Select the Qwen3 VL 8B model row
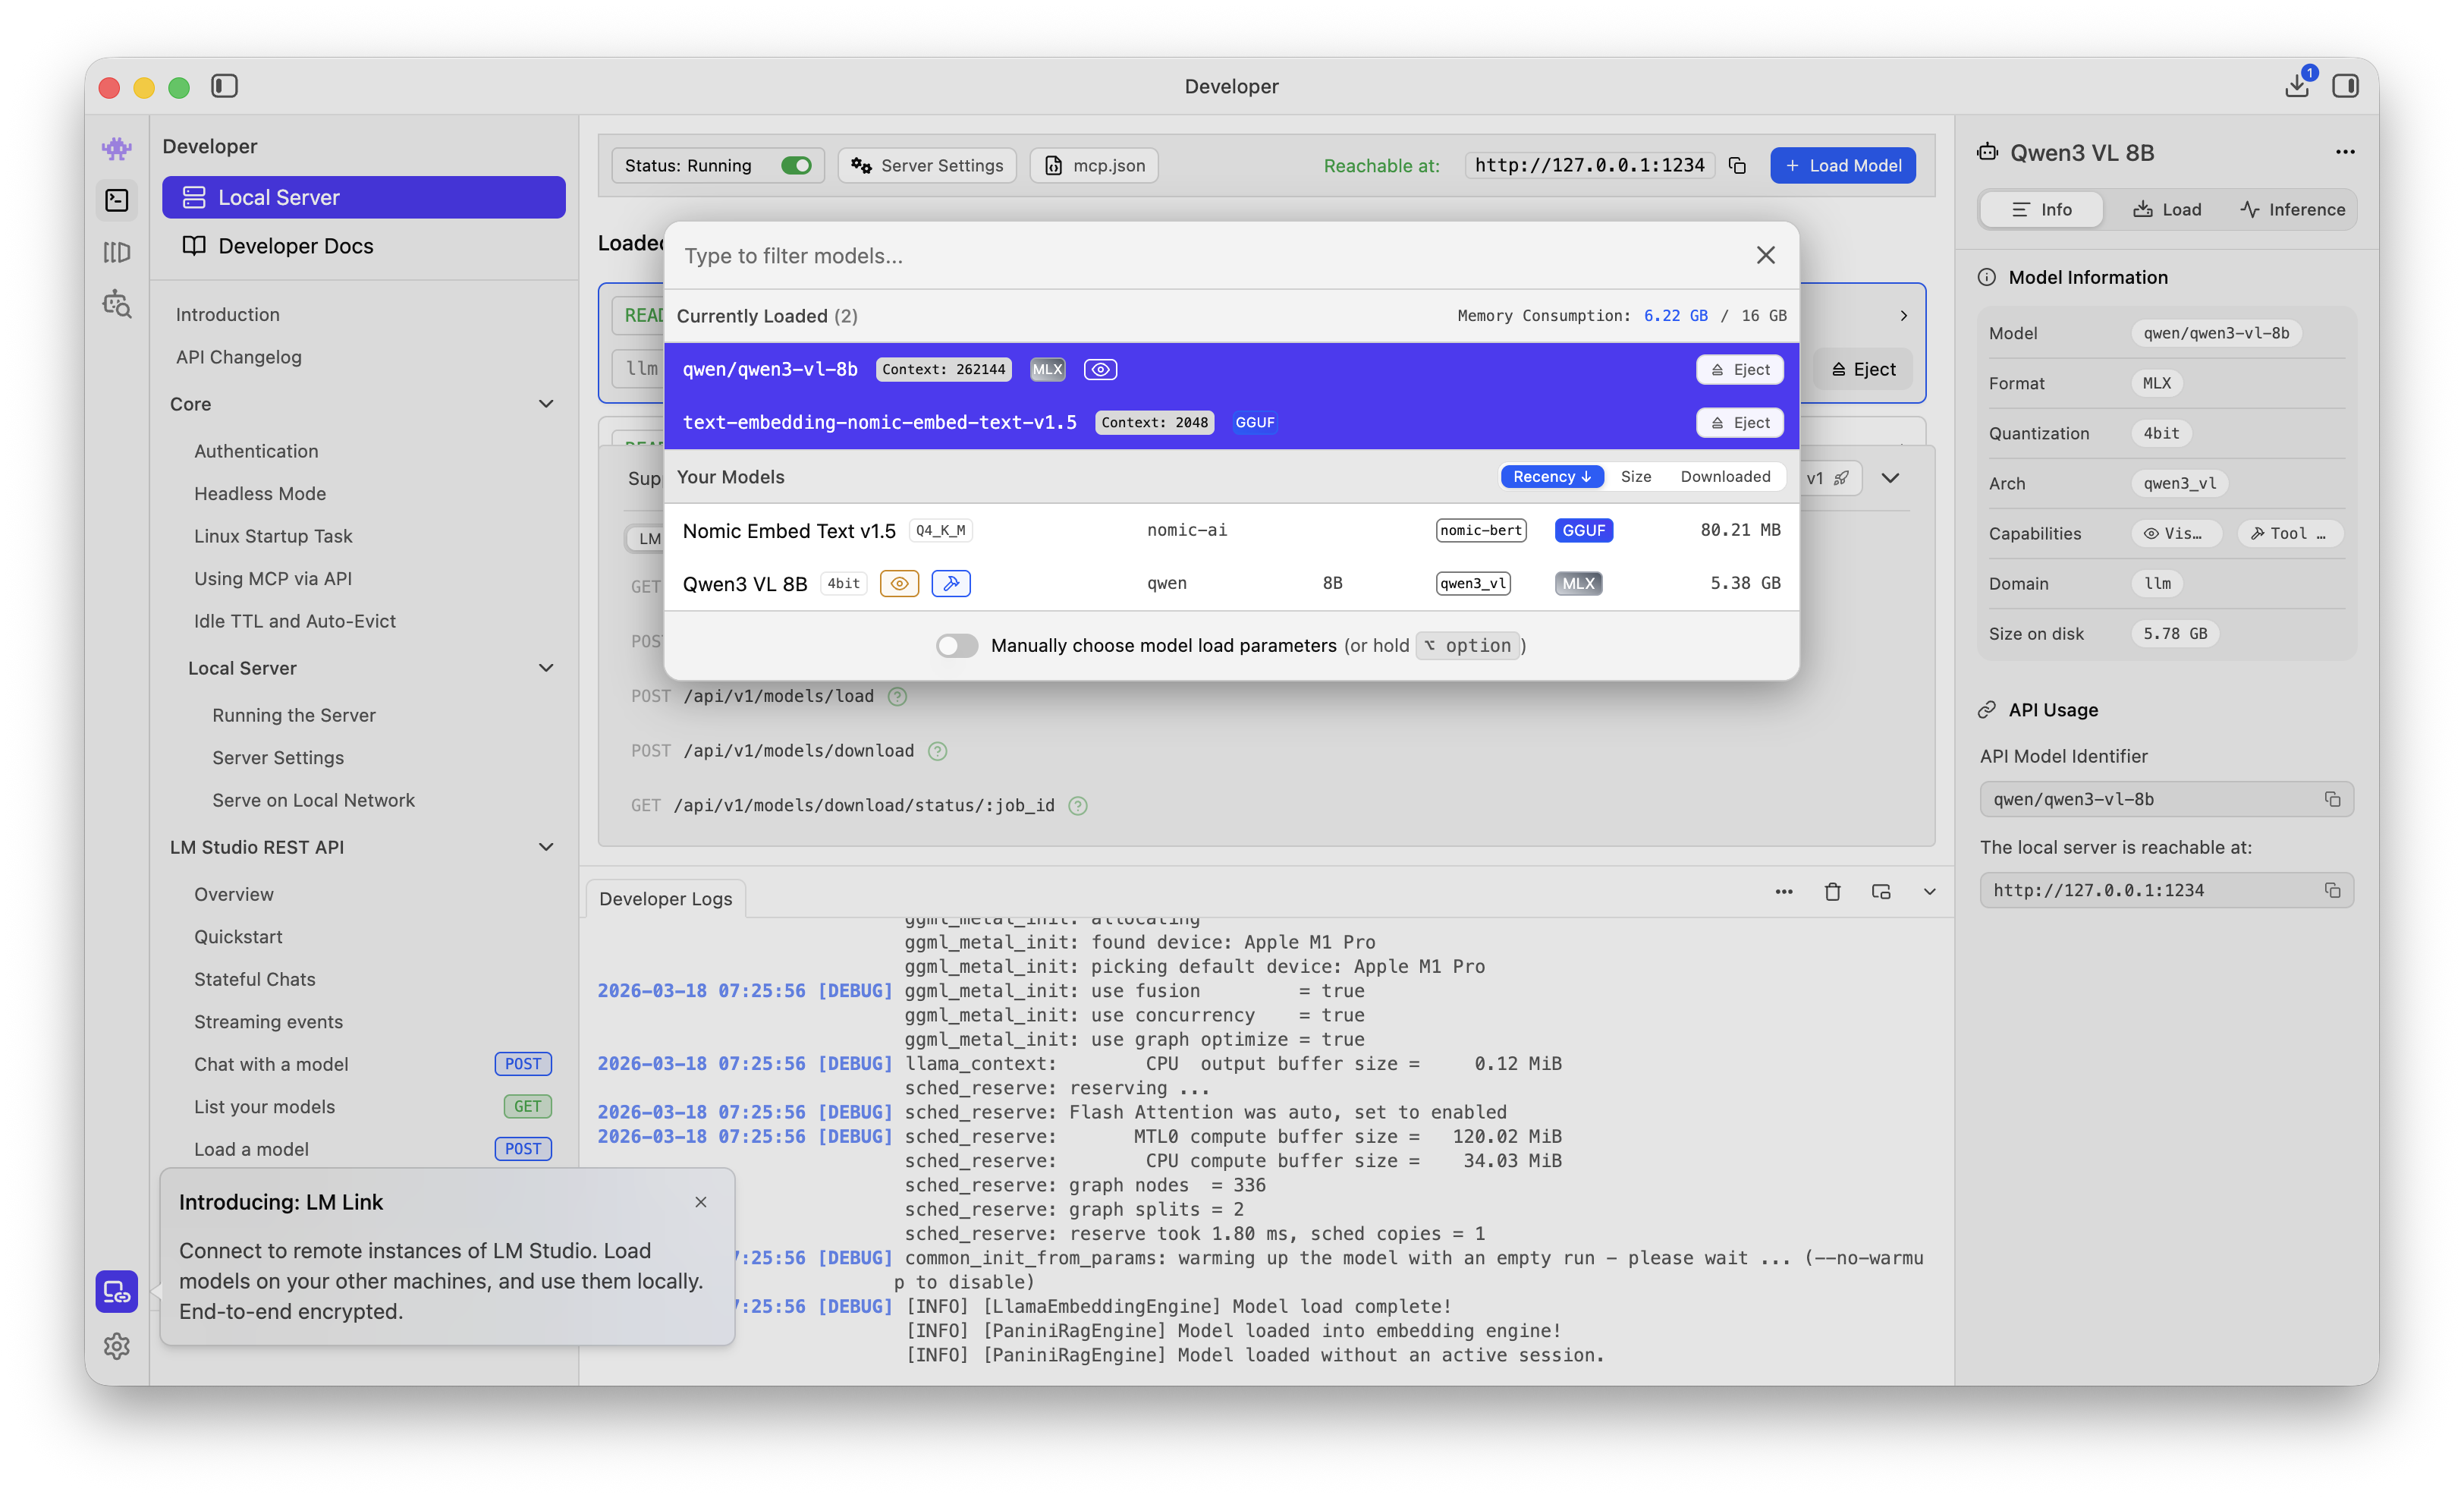Image resolution: width=2464 pixels, height=1498 pixels. (1231, 584)
